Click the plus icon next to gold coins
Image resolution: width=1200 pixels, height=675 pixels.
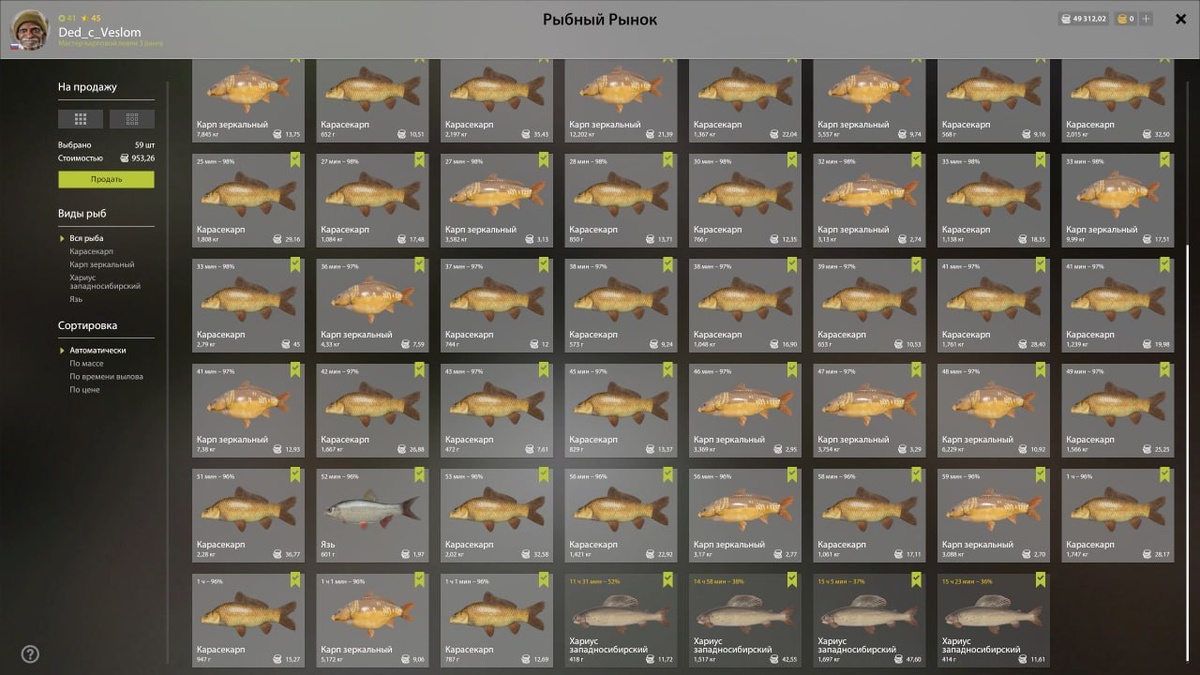1146,19
